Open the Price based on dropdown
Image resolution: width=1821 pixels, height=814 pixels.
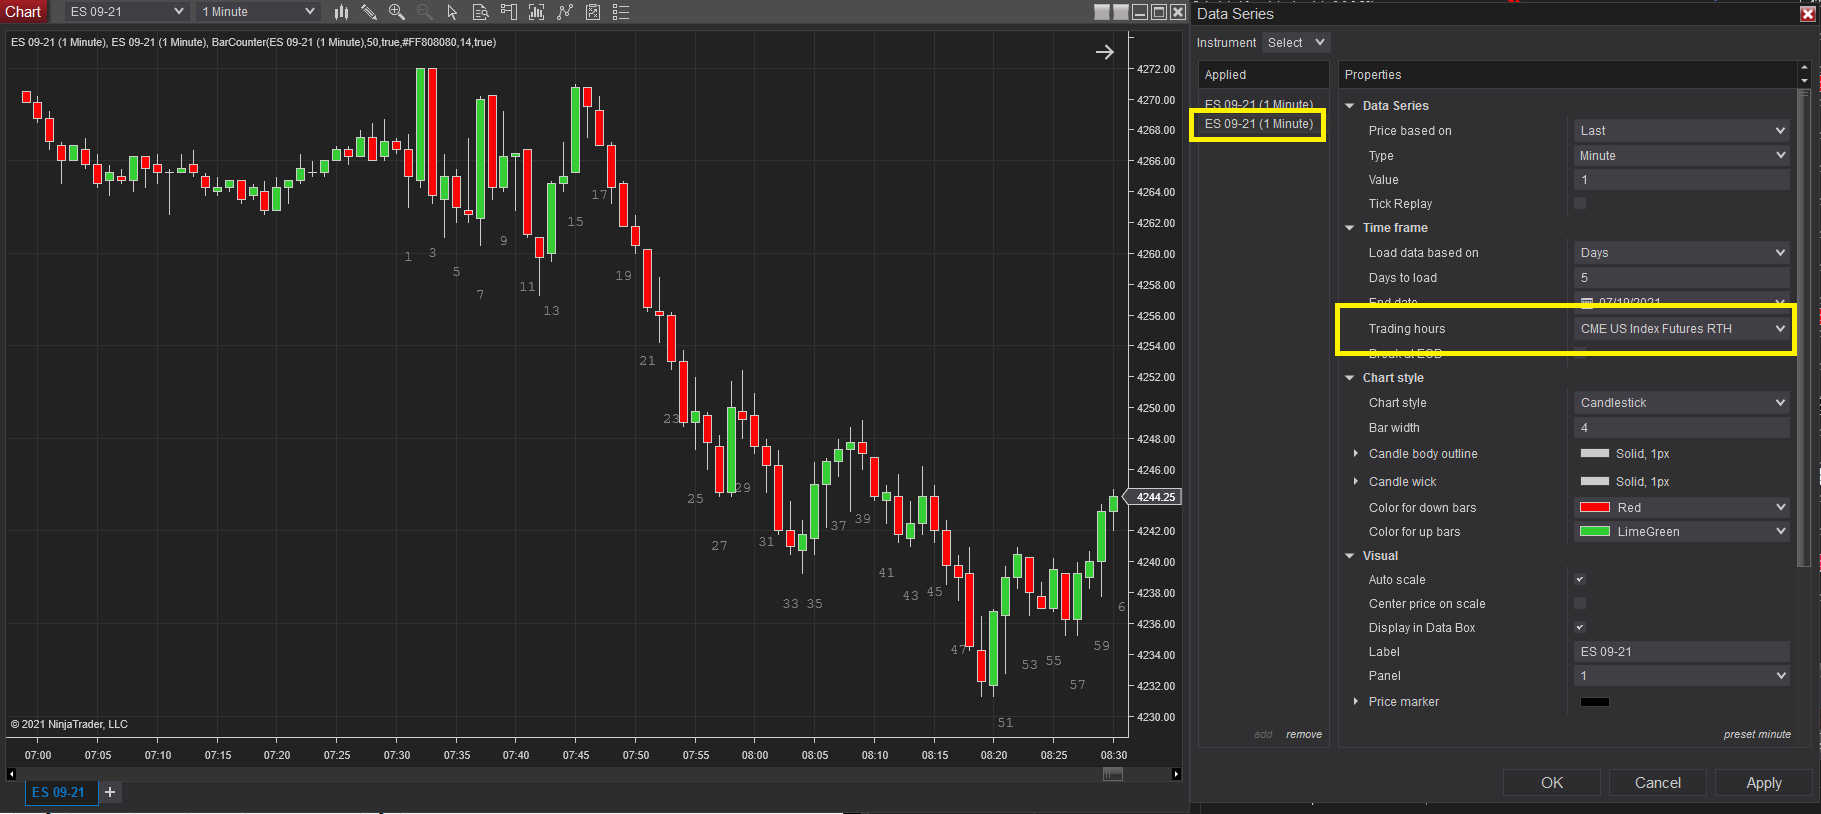pyautogui.click(x=1682, y=130)
